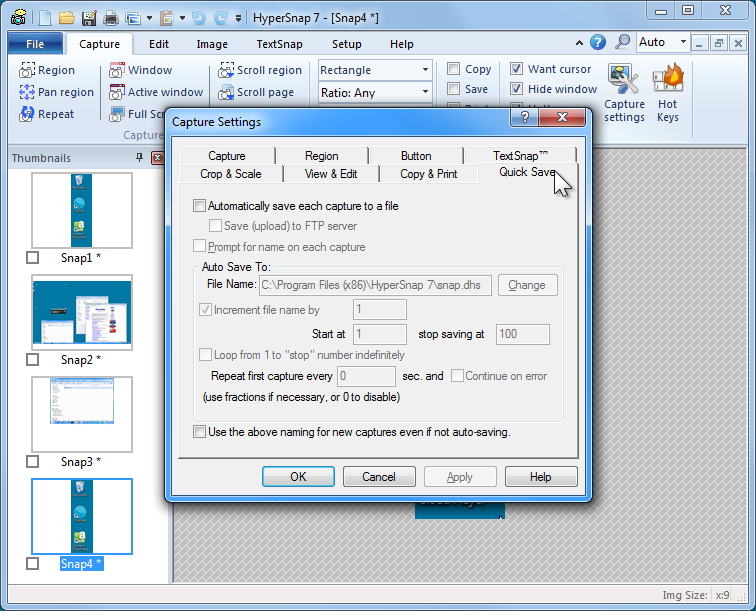Image resolution: width=756 pixels, height=611 pixels.
Task: Open the Auto zoom dropdown
Action: (x=663, y=42)
